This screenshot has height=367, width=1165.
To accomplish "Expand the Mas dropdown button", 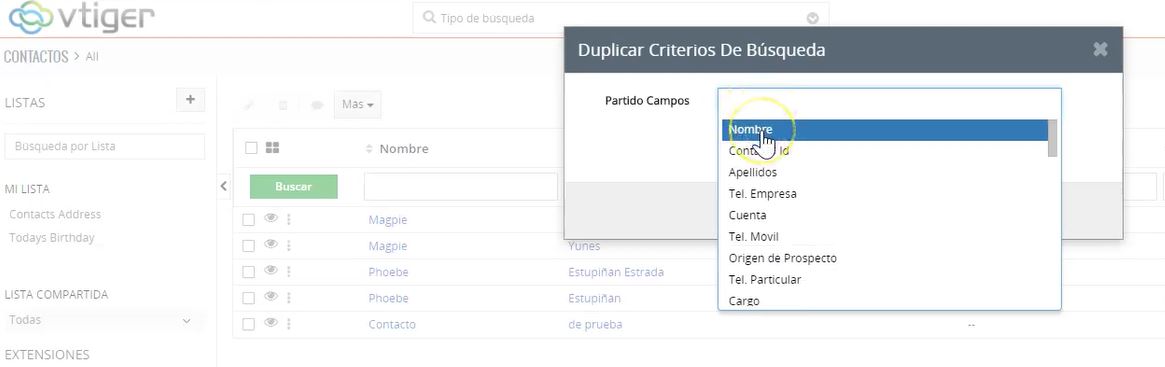I will point(358,105).
